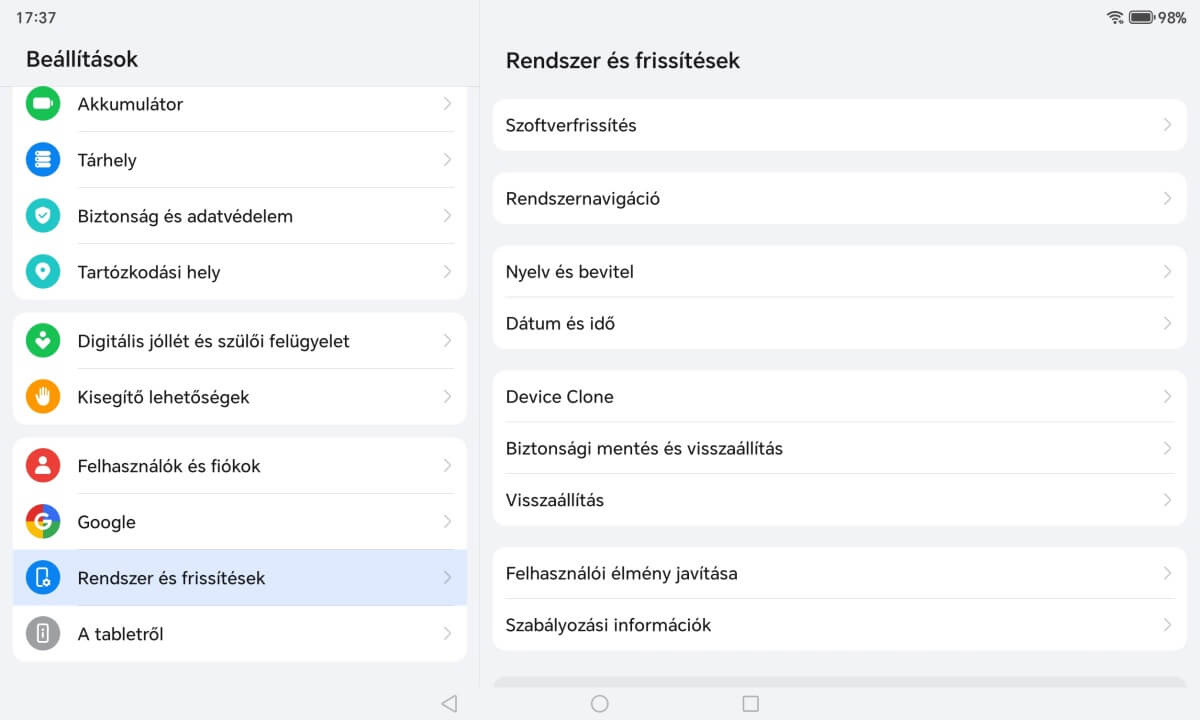Click the orange Kisegítő lehetőségek hand icon
The height and width of the screenshot is (720, 1200).
pyautogui.click(x=43, y=397)
